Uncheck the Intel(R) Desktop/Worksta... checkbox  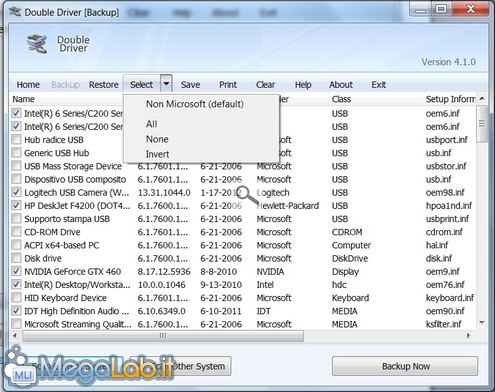tap(16, 285)
